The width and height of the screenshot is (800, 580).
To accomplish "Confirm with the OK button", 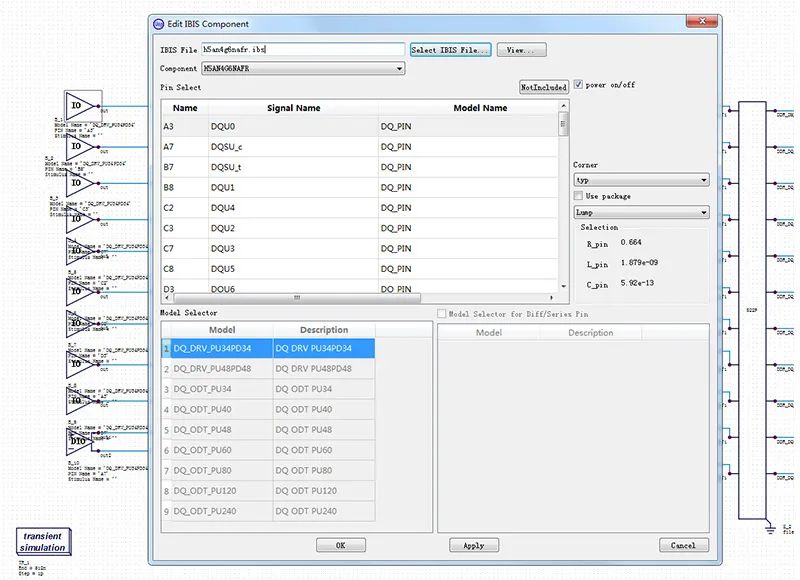I will coord(341,545).
